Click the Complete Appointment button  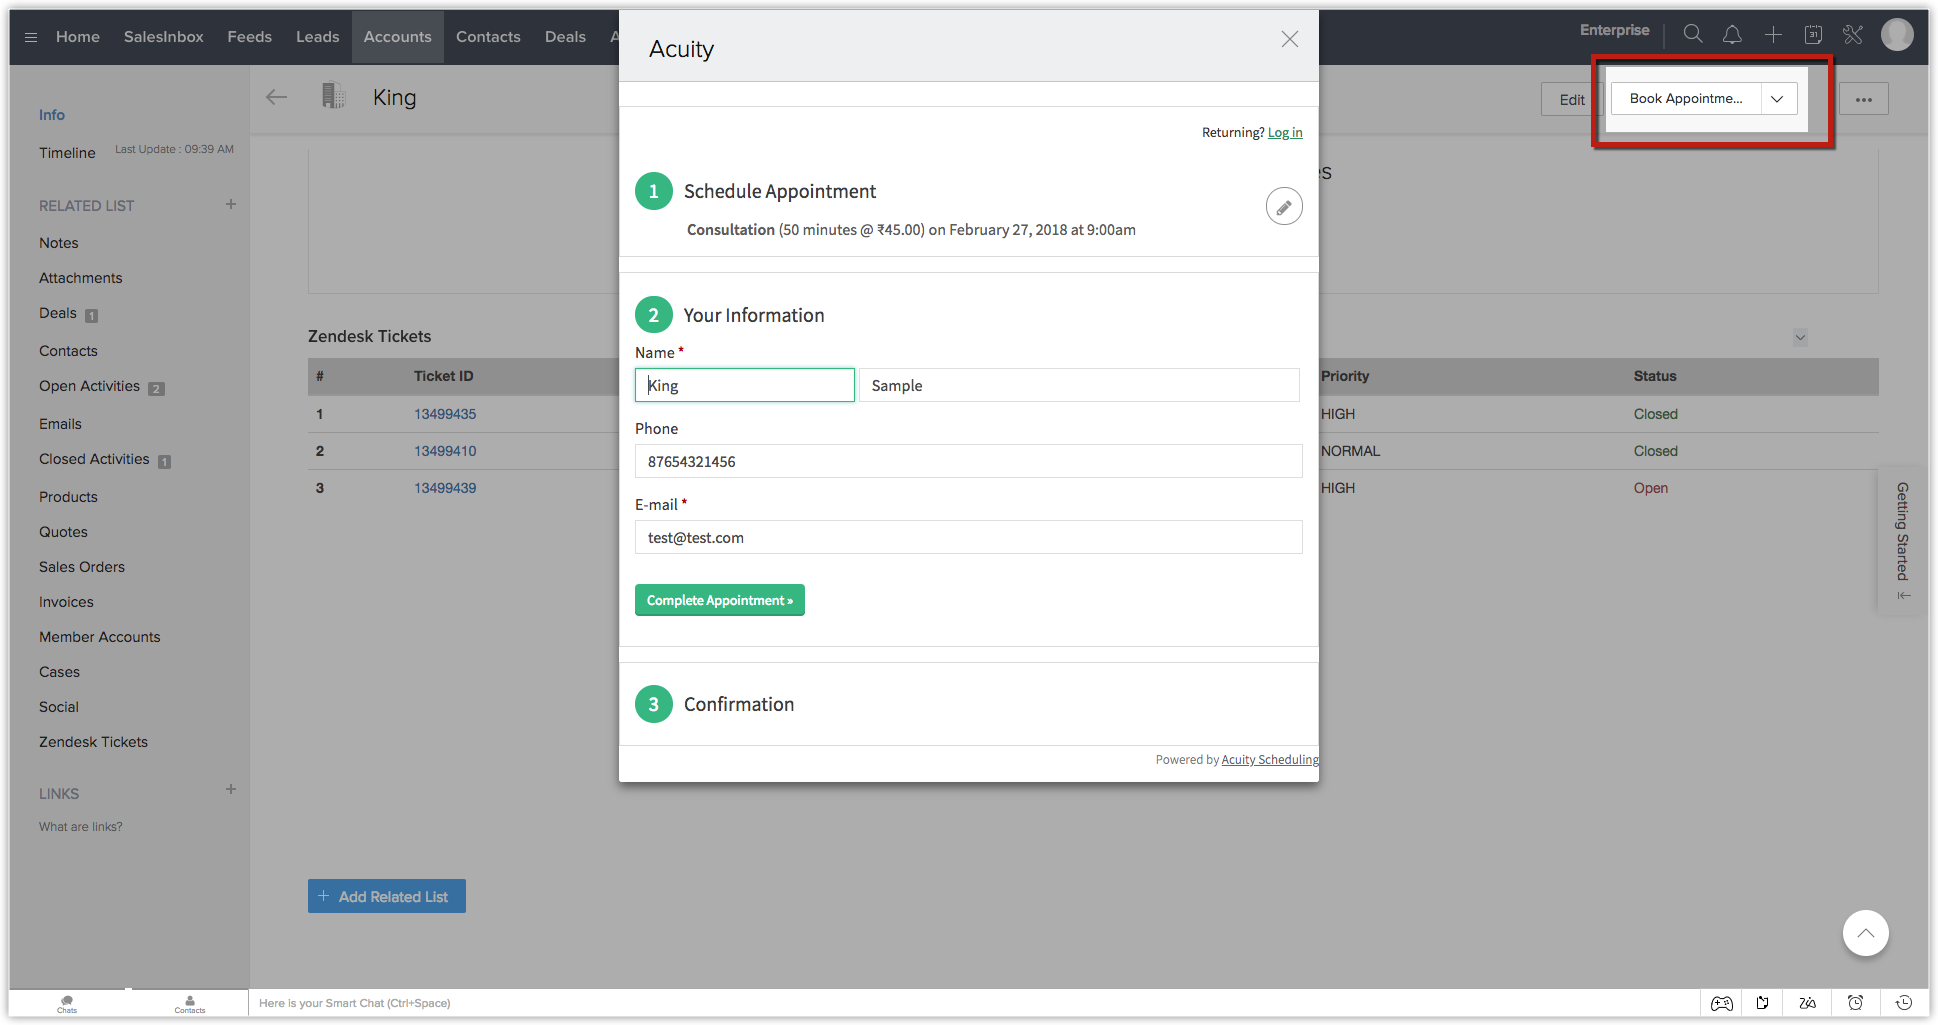point(719,600)
